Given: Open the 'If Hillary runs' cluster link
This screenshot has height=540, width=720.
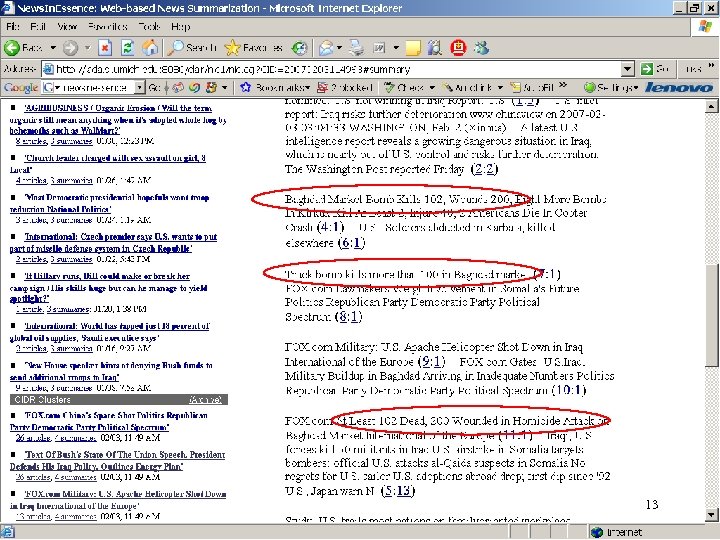Looking at the screenshot, I should click(108, 287).
